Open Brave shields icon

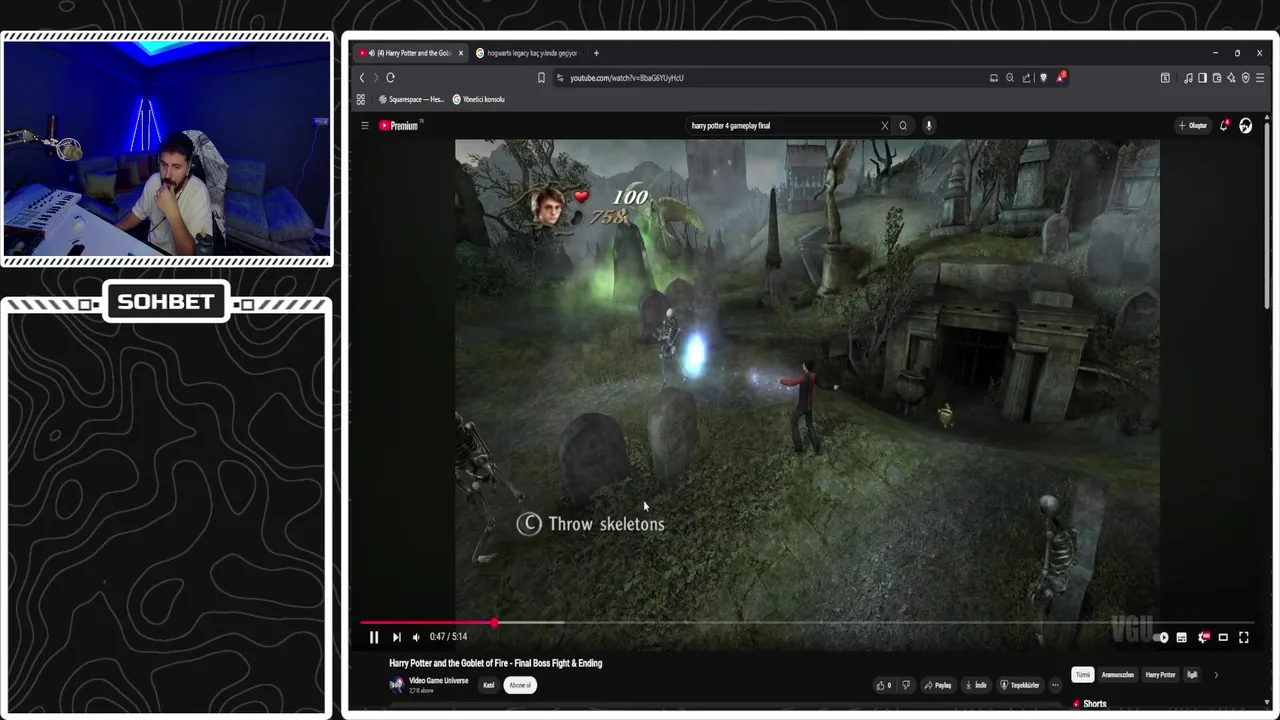click(1043, 78)
